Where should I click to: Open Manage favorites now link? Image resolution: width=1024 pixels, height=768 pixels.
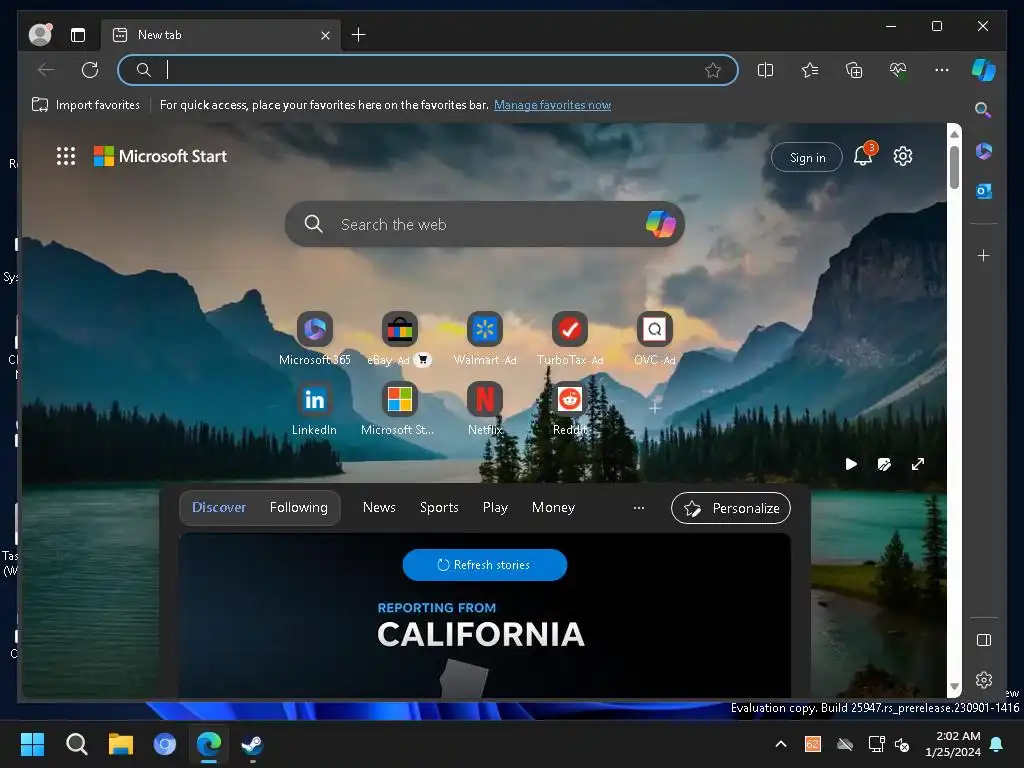(x=552, y=105)
